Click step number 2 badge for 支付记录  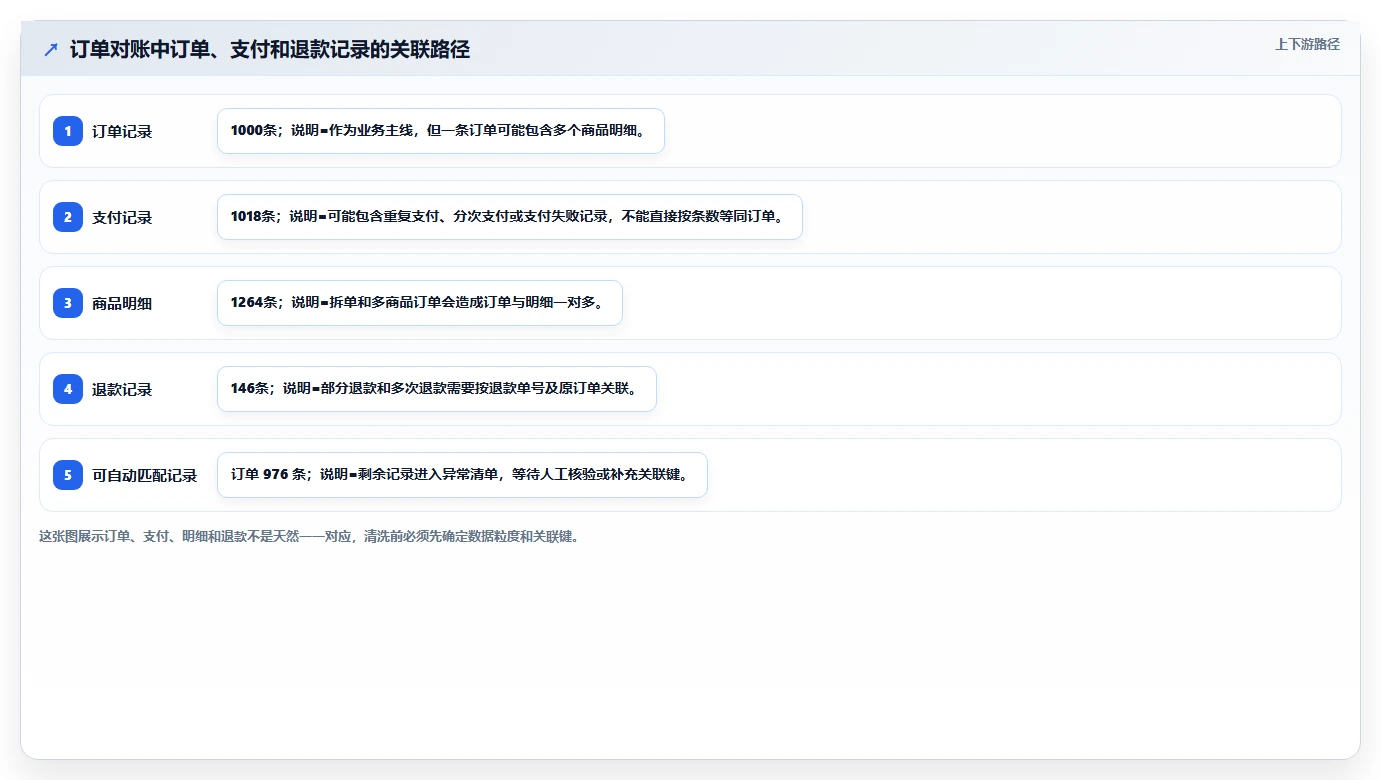pos(68,217)
